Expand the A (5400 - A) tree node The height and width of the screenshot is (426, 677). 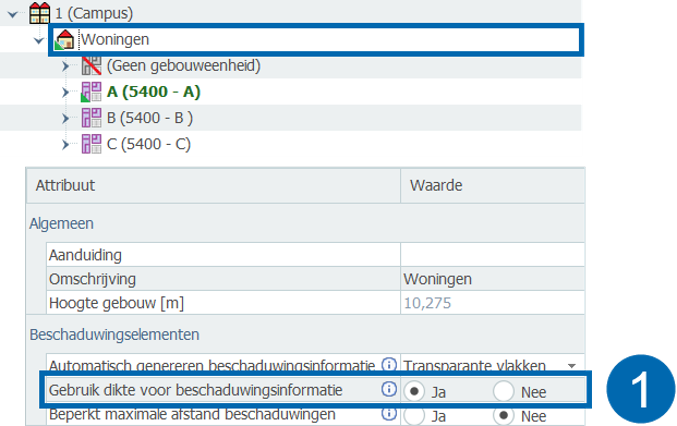pos(65,93)
